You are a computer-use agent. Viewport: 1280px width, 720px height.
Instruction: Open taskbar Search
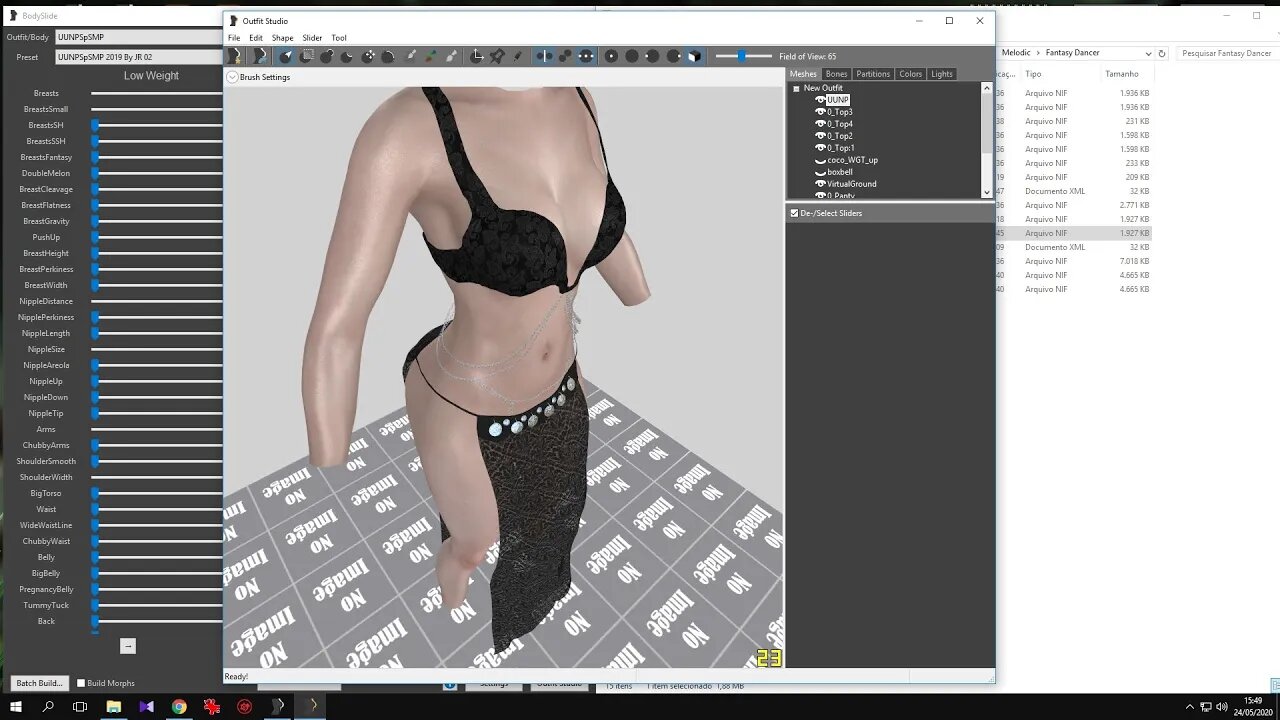tap(48, 706)
